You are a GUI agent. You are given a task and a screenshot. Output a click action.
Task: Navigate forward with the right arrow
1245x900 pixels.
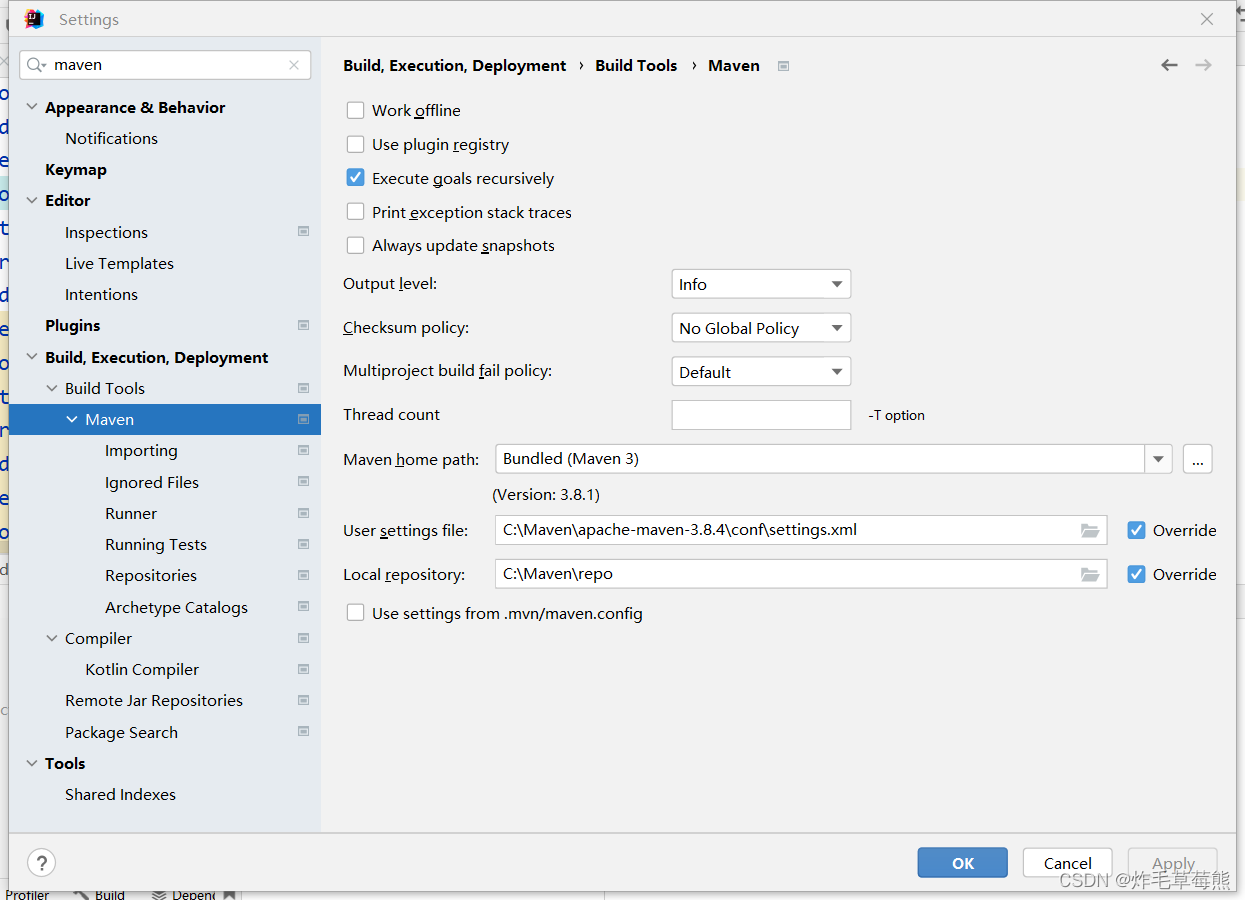(x=1203, y=65)
